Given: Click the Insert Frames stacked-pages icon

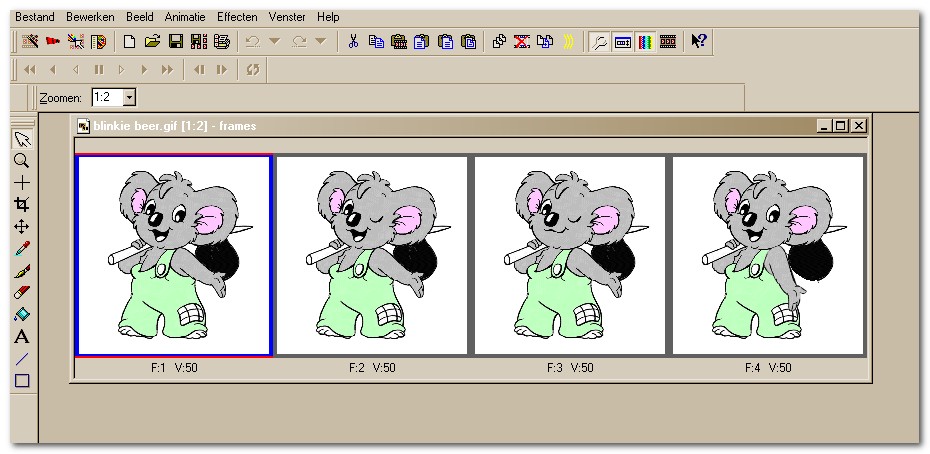Looking at the screenshot, I should point(499,42).
